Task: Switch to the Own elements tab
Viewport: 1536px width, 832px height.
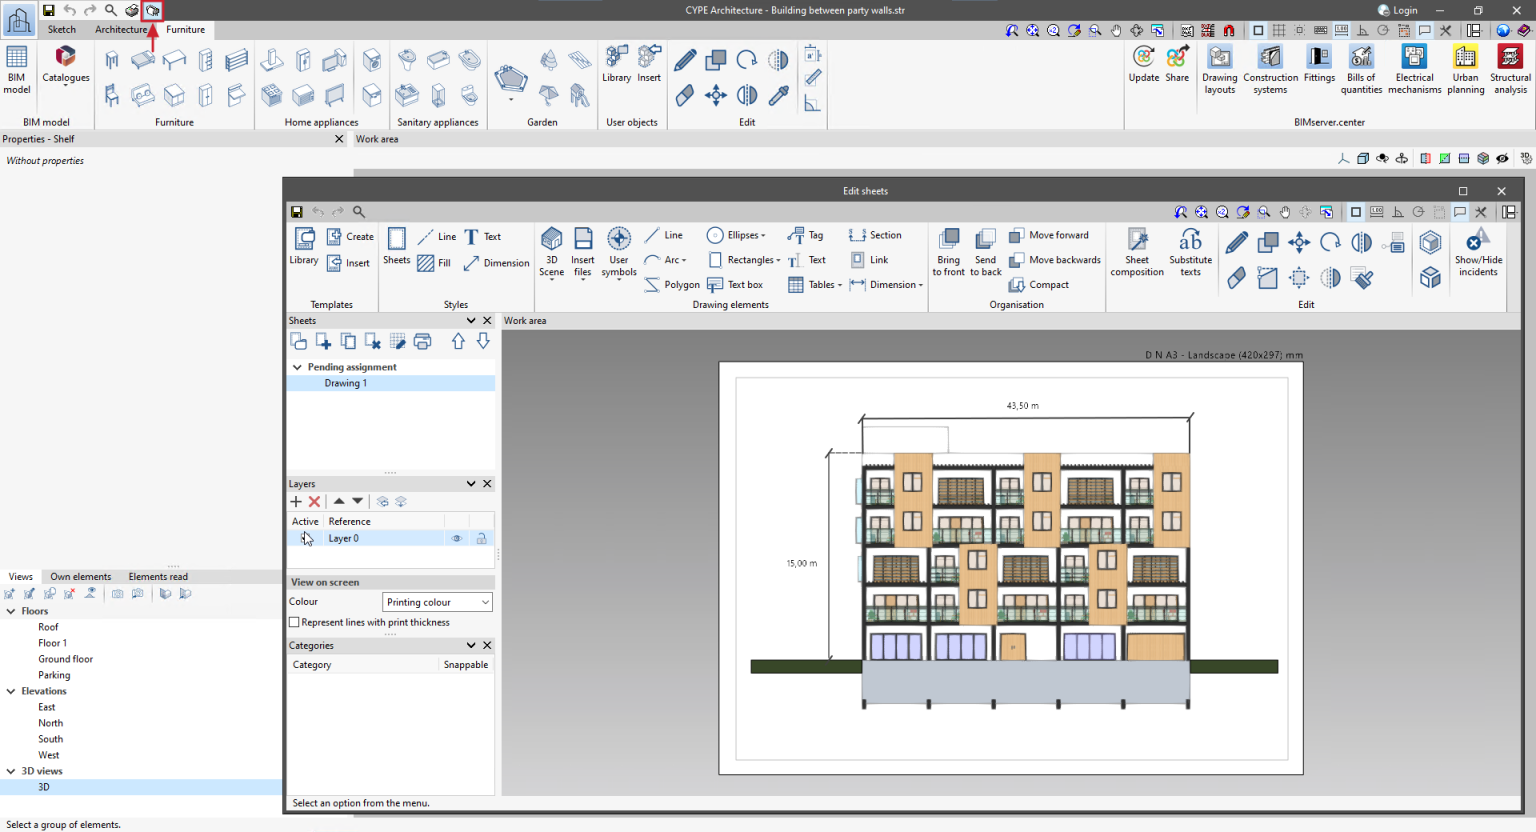Action: [x=81, y=577]
